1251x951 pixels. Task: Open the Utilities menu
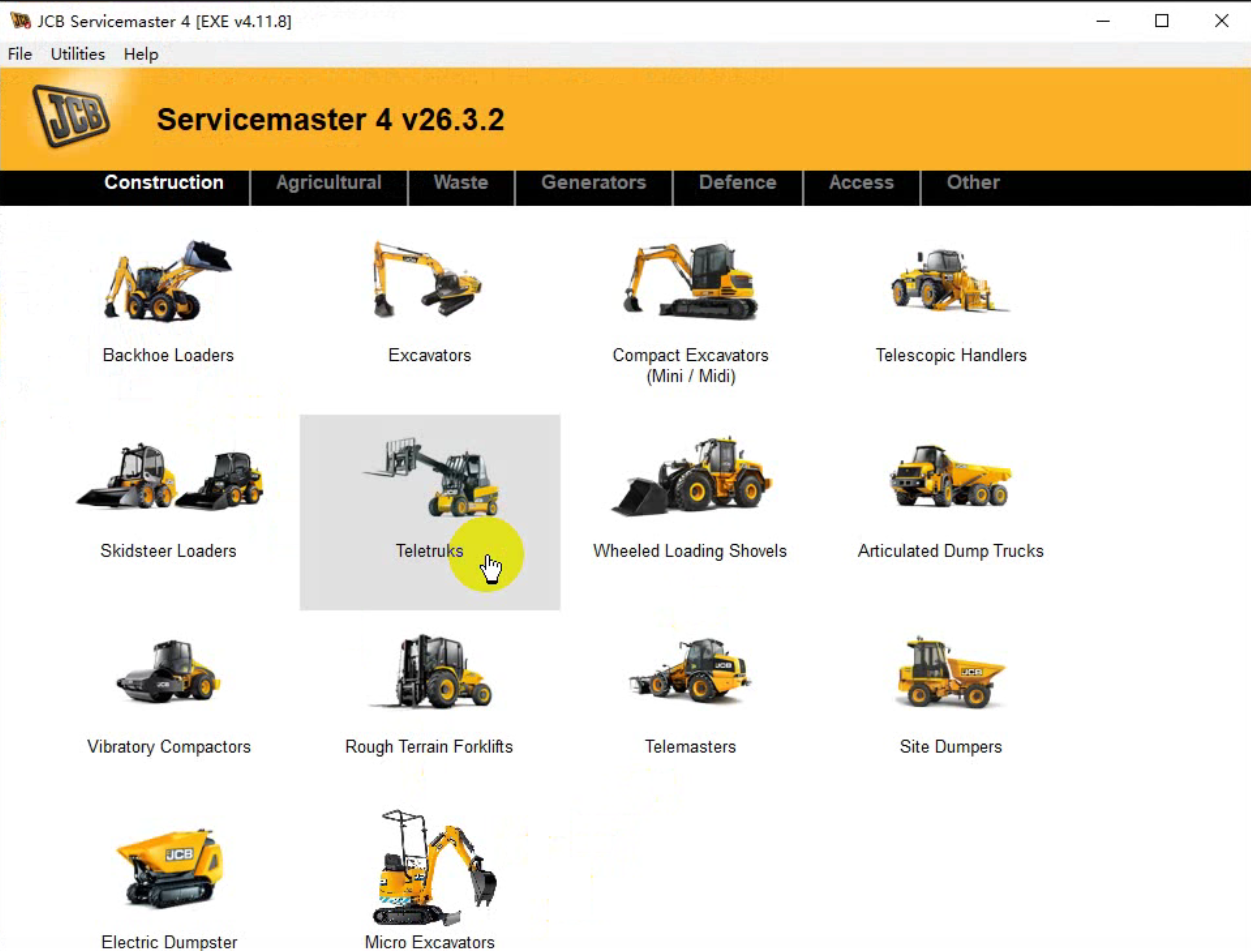coord(78,54)
